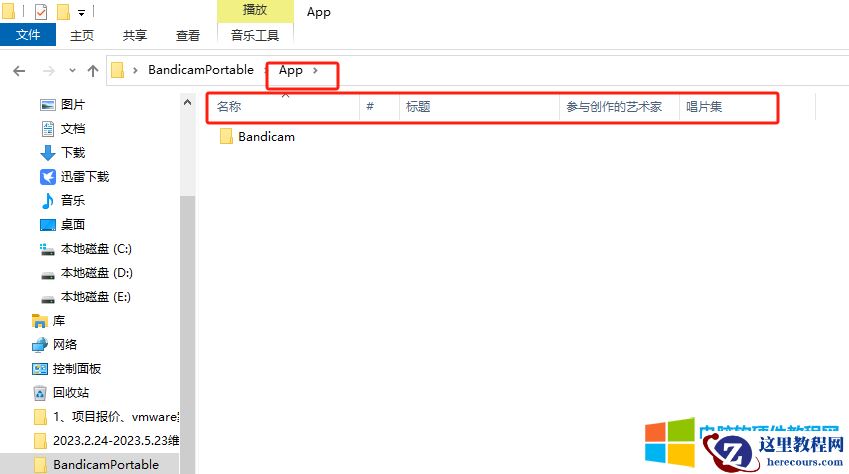Click the 网络 network icon
Image resolution: width=849 pixels, height=474 pixels.
point(40,345)
